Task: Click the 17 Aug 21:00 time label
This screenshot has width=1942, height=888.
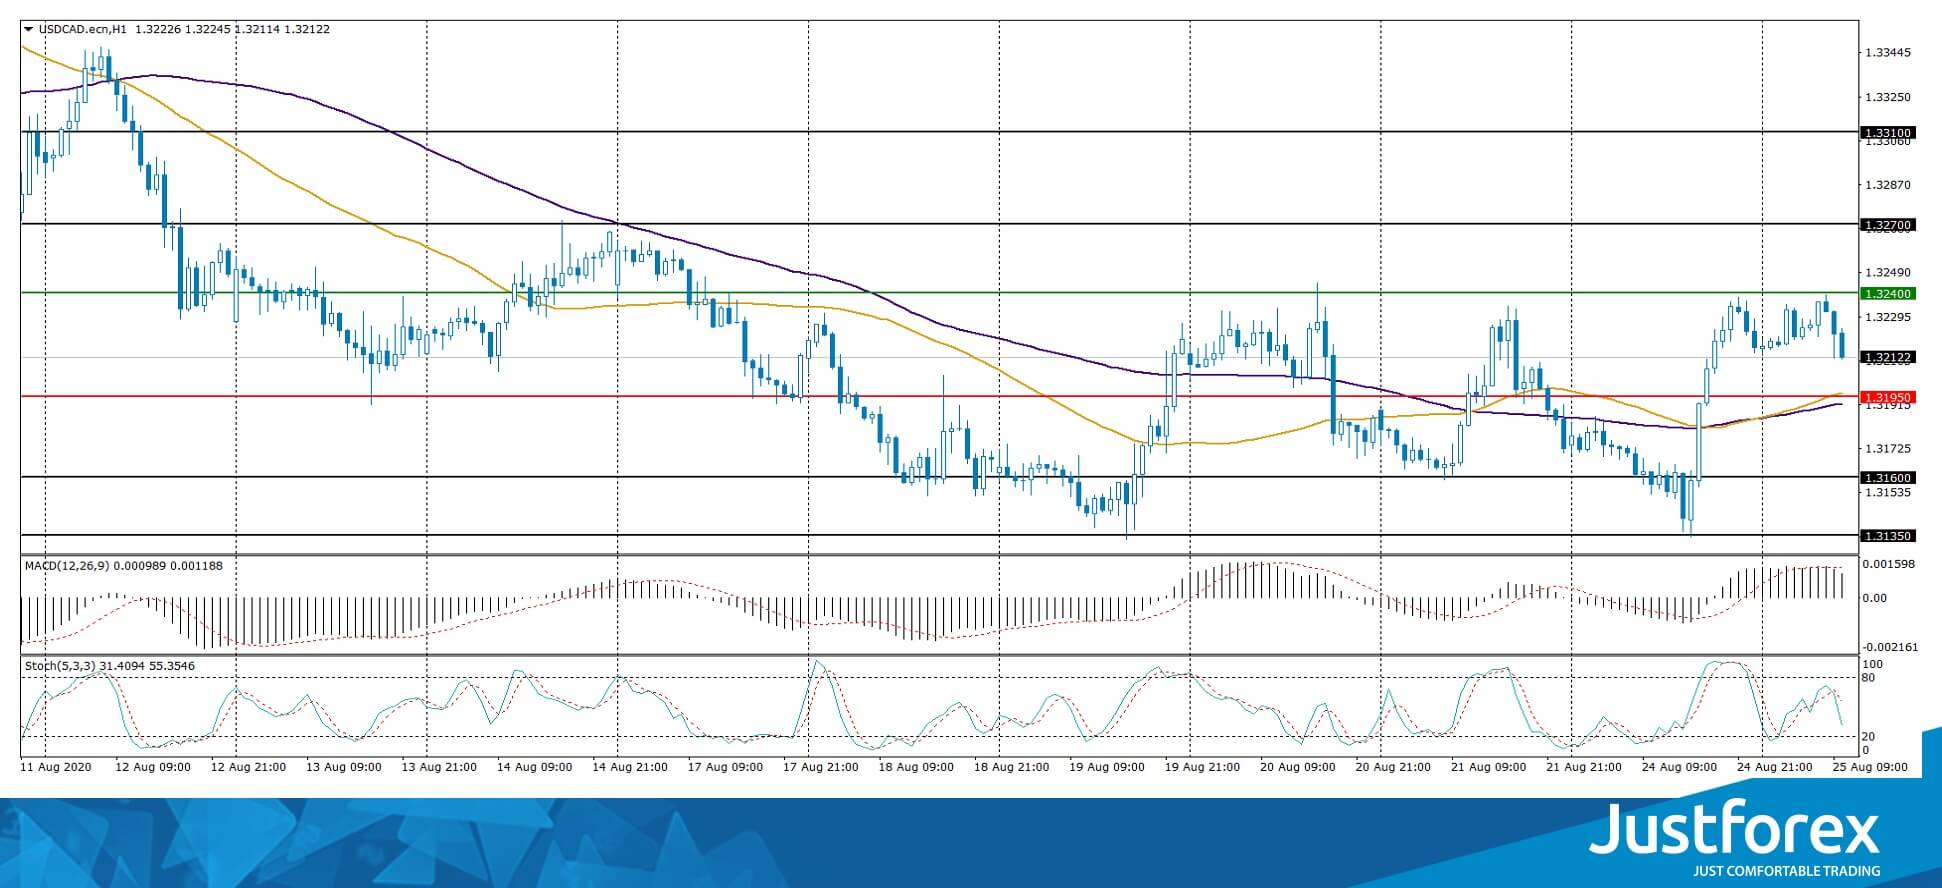Action: point(821,767)
